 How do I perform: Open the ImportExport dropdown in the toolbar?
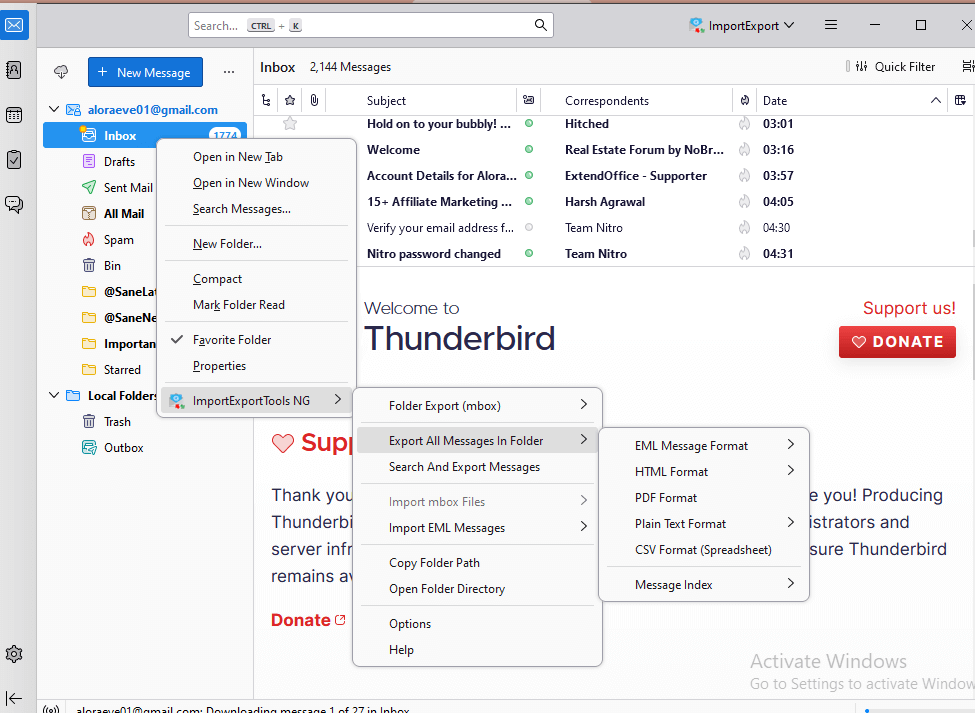741,25
